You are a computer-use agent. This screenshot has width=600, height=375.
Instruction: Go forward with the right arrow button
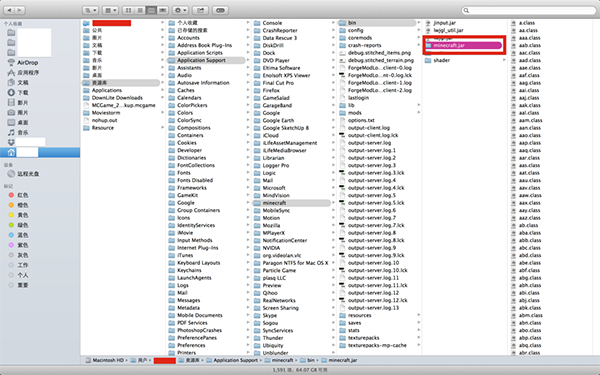(x=20, y=10)
